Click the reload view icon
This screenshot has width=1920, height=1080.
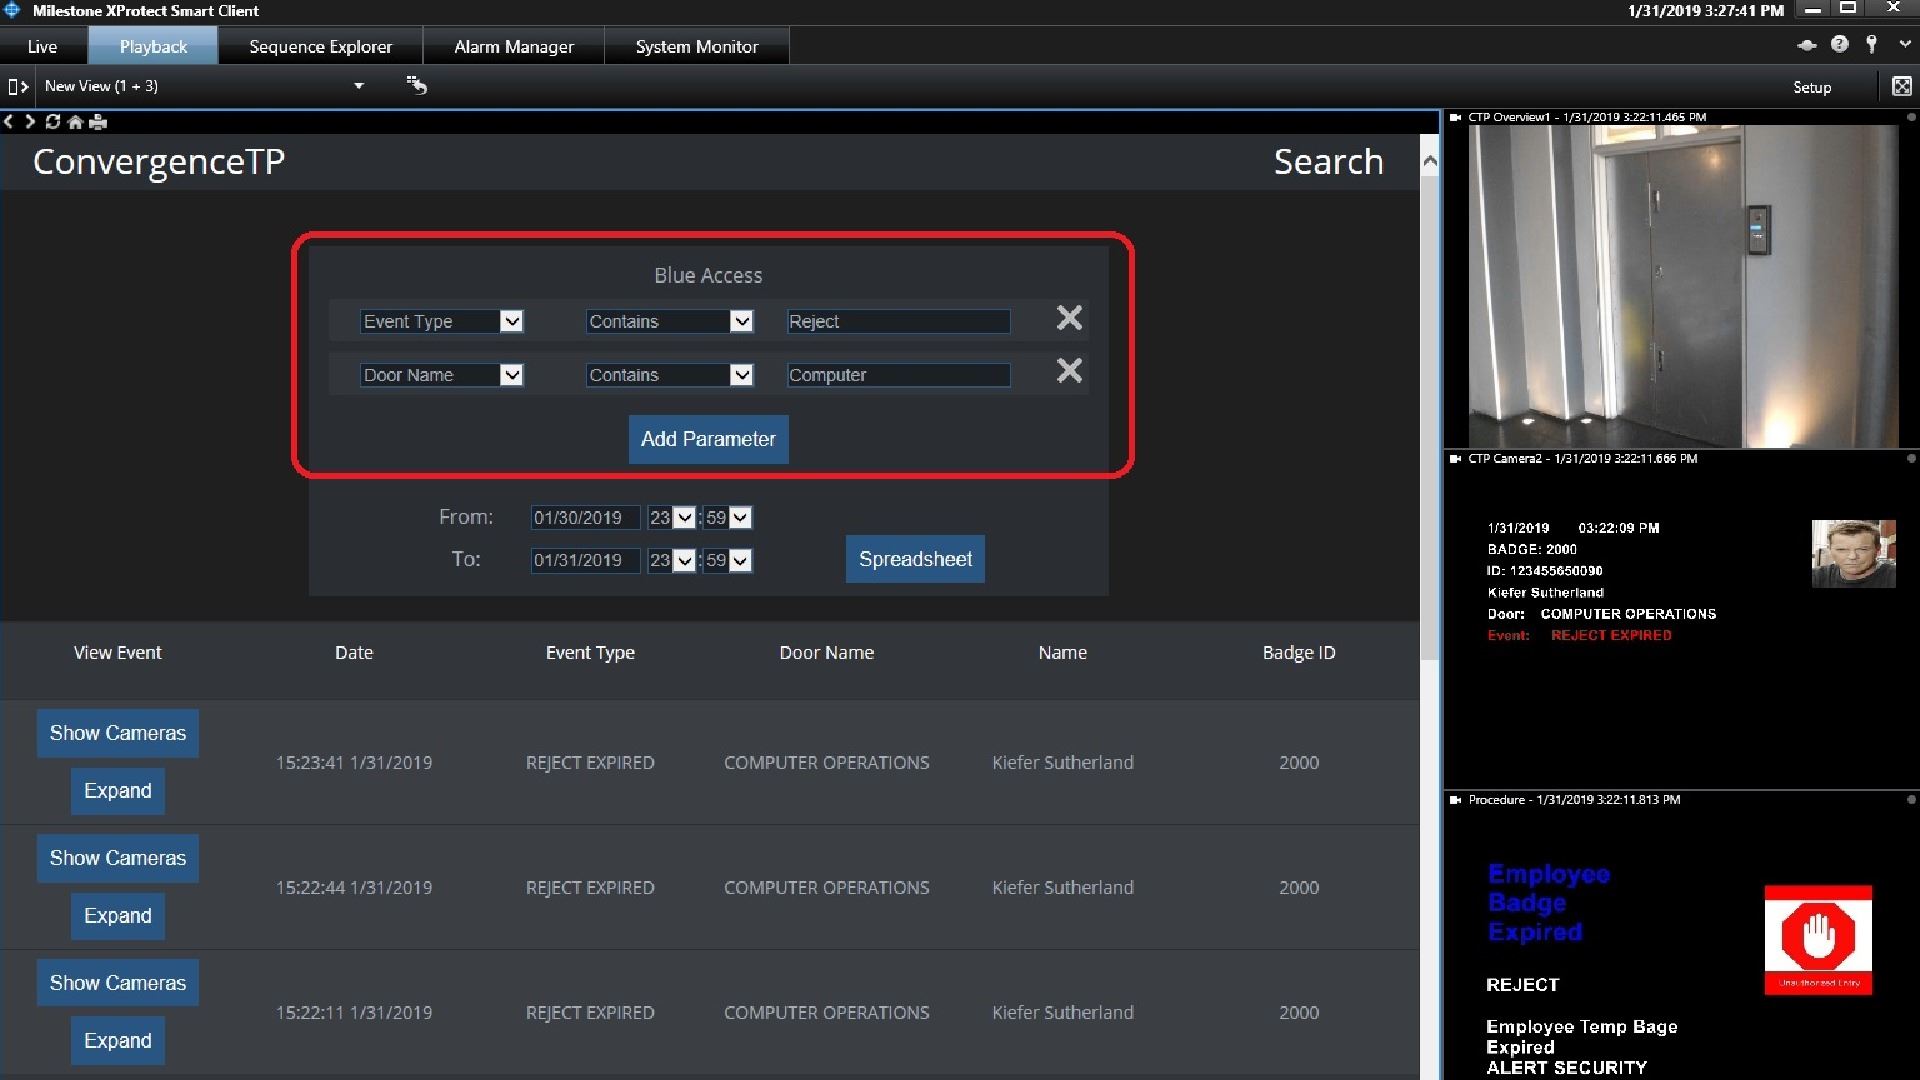pyautogui.click(x=417, y=86)
